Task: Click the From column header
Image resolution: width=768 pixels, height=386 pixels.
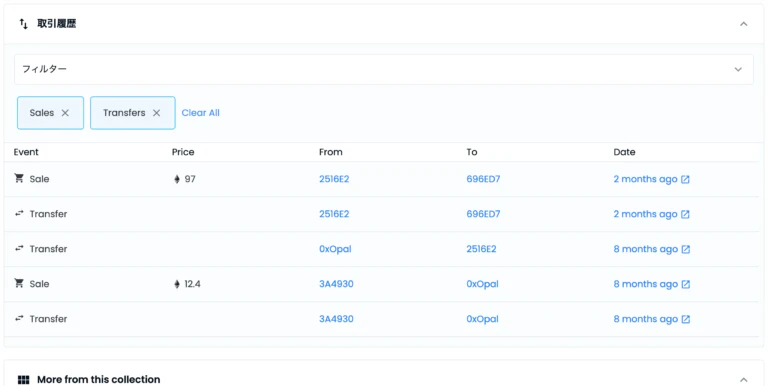Action: [331, 152]
